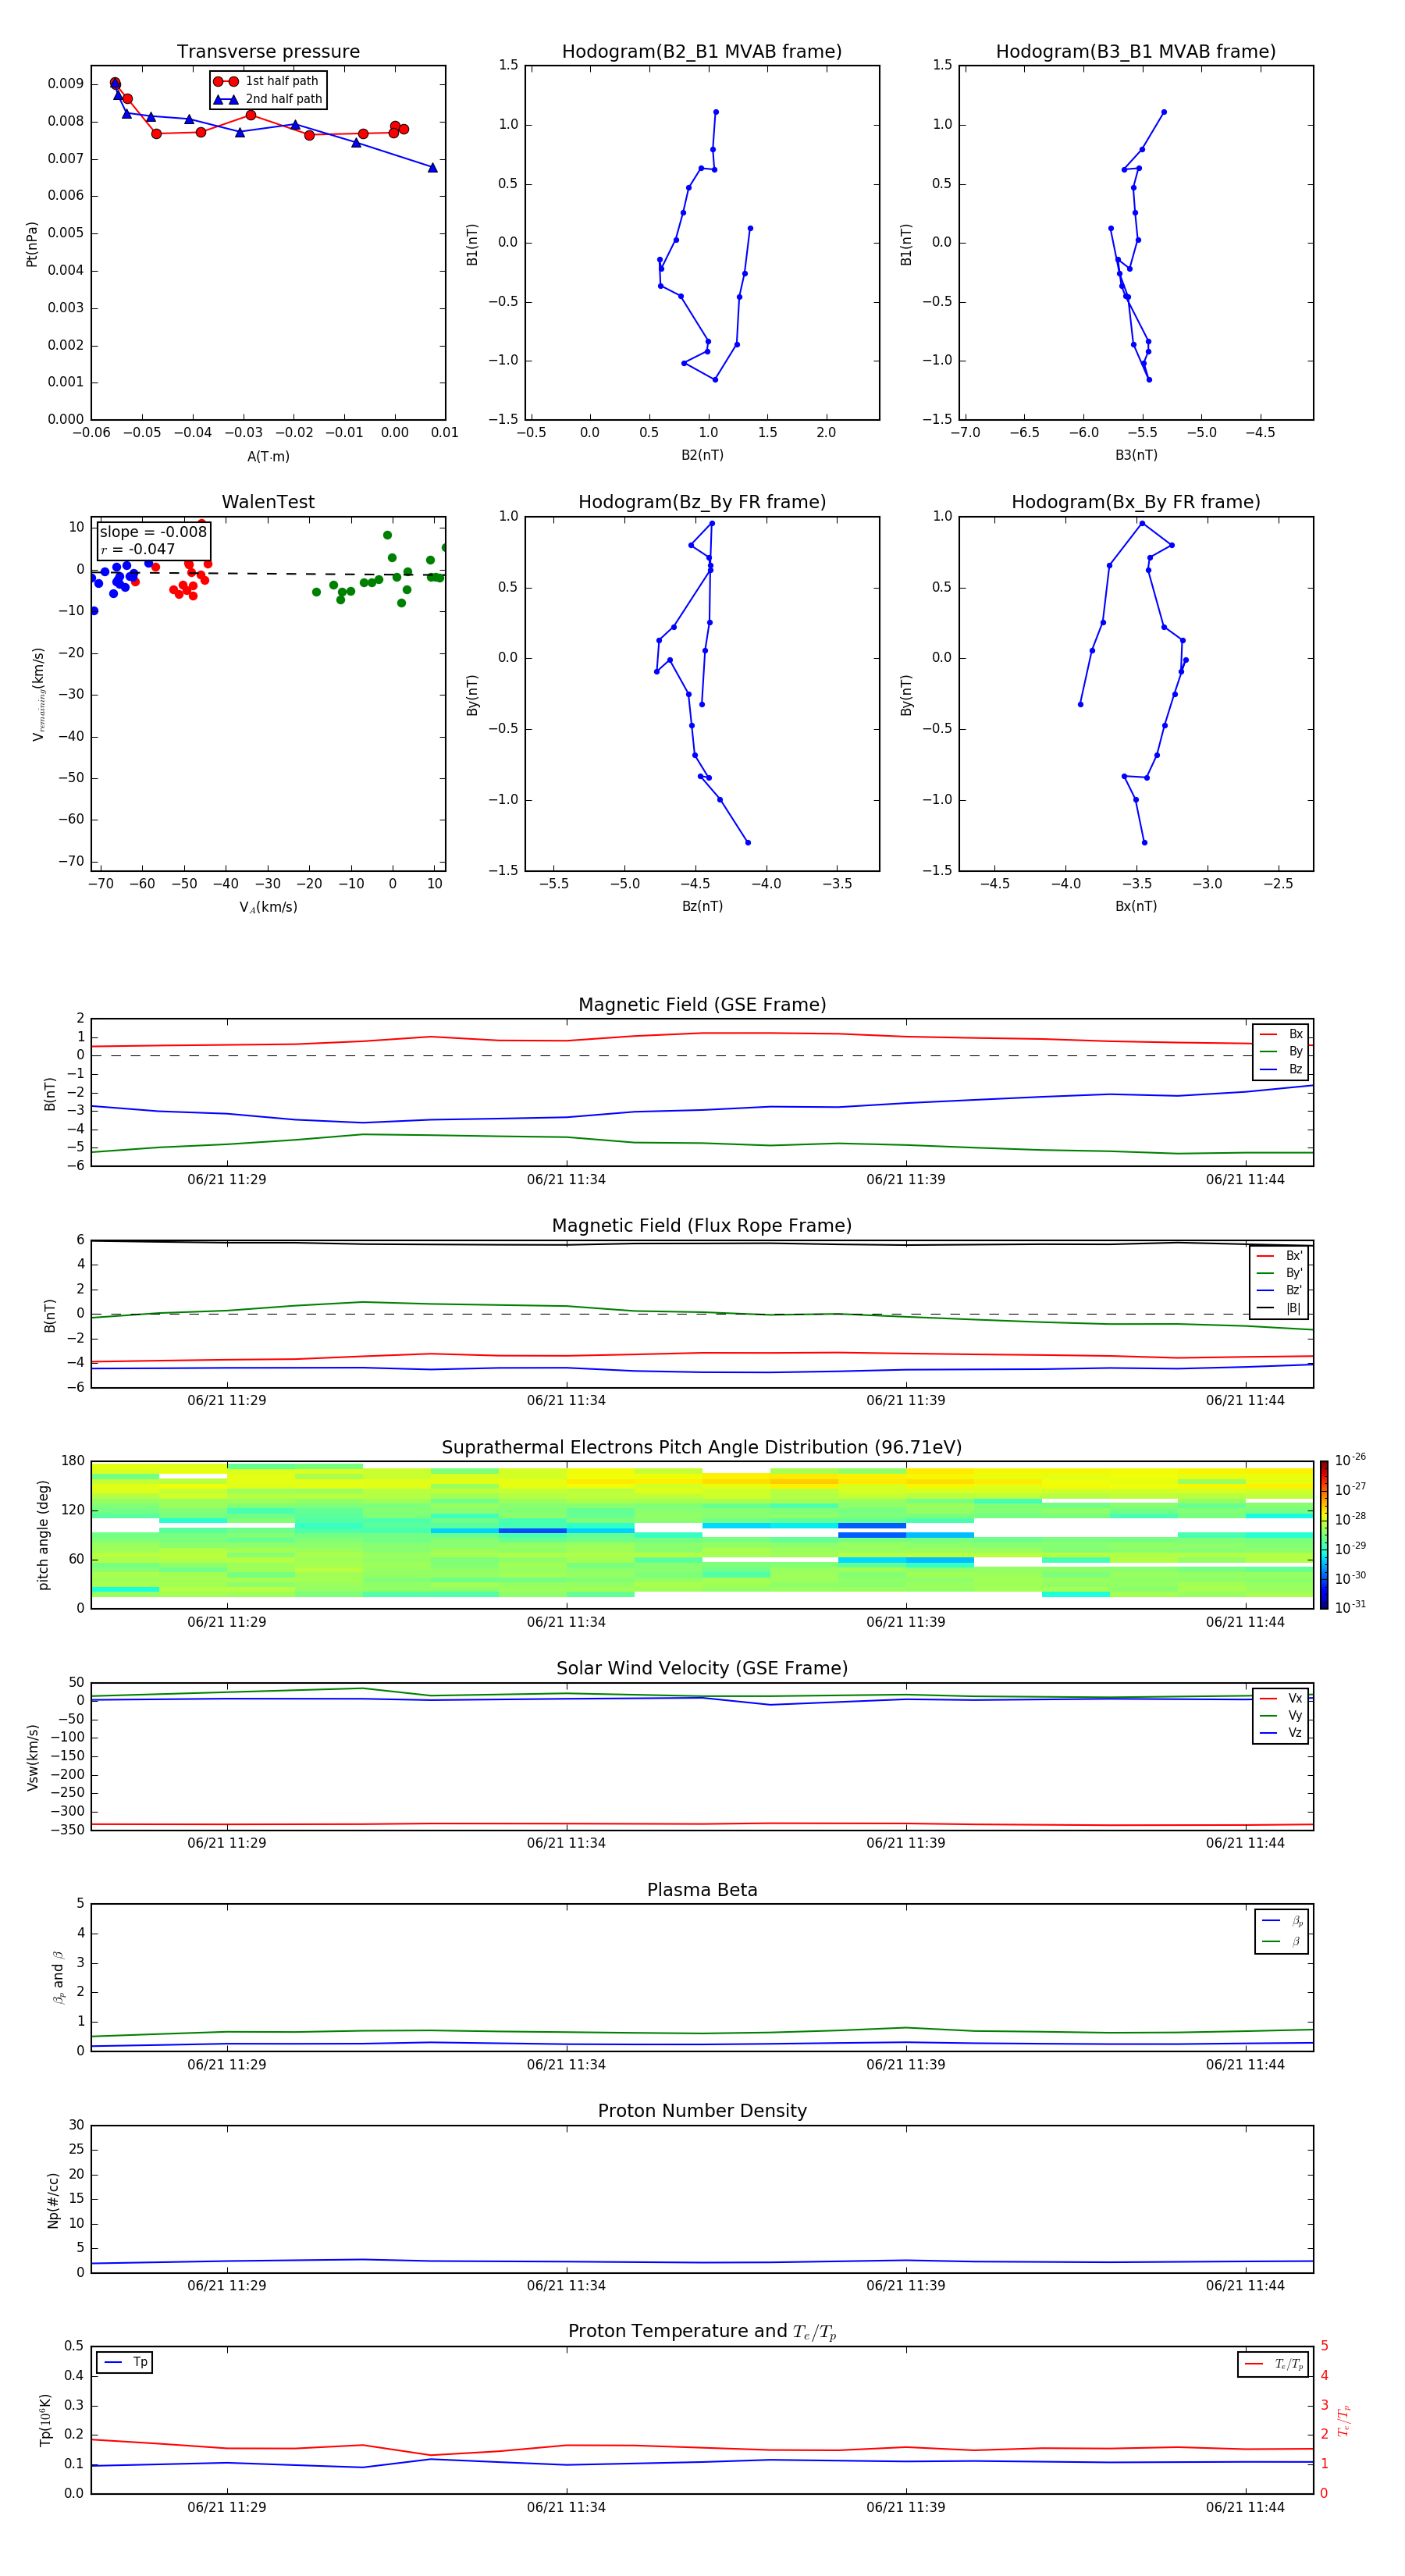Click the 'Hodogram(Bx_By FR frame)' title

[1136, 502]
